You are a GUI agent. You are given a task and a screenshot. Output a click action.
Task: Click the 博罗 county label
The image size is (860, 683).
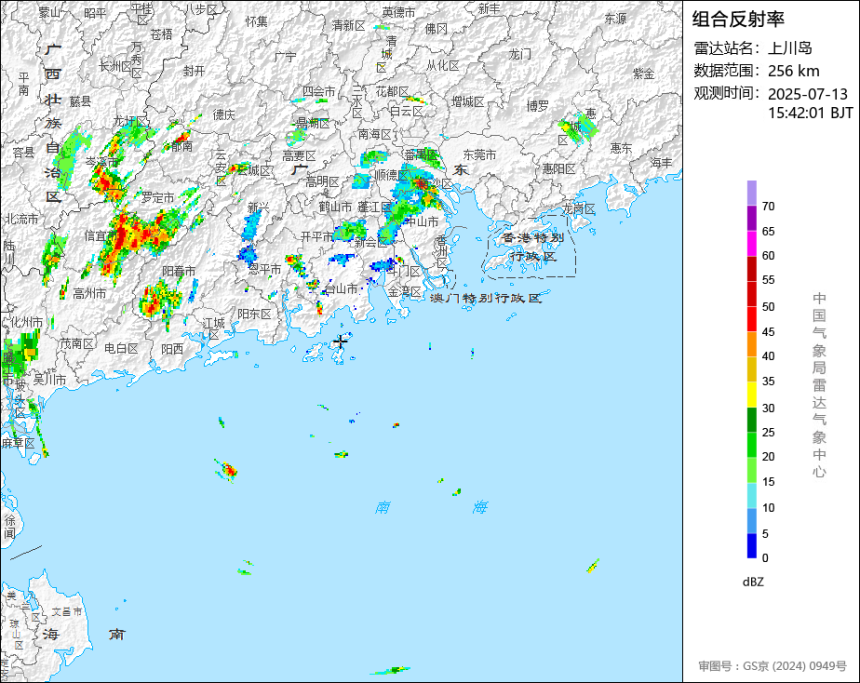pyautogui.click(x=538, y=106)
